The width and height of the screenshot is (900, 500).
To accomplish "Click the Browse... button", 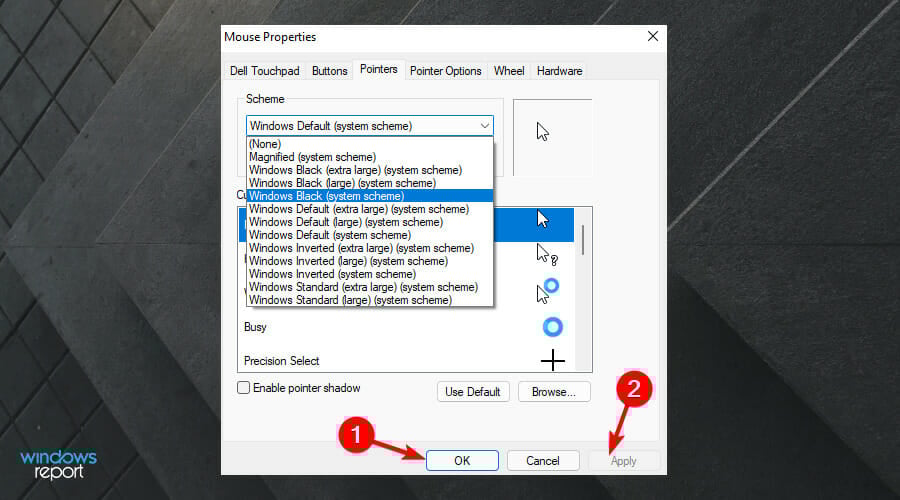I will (554, 392).
